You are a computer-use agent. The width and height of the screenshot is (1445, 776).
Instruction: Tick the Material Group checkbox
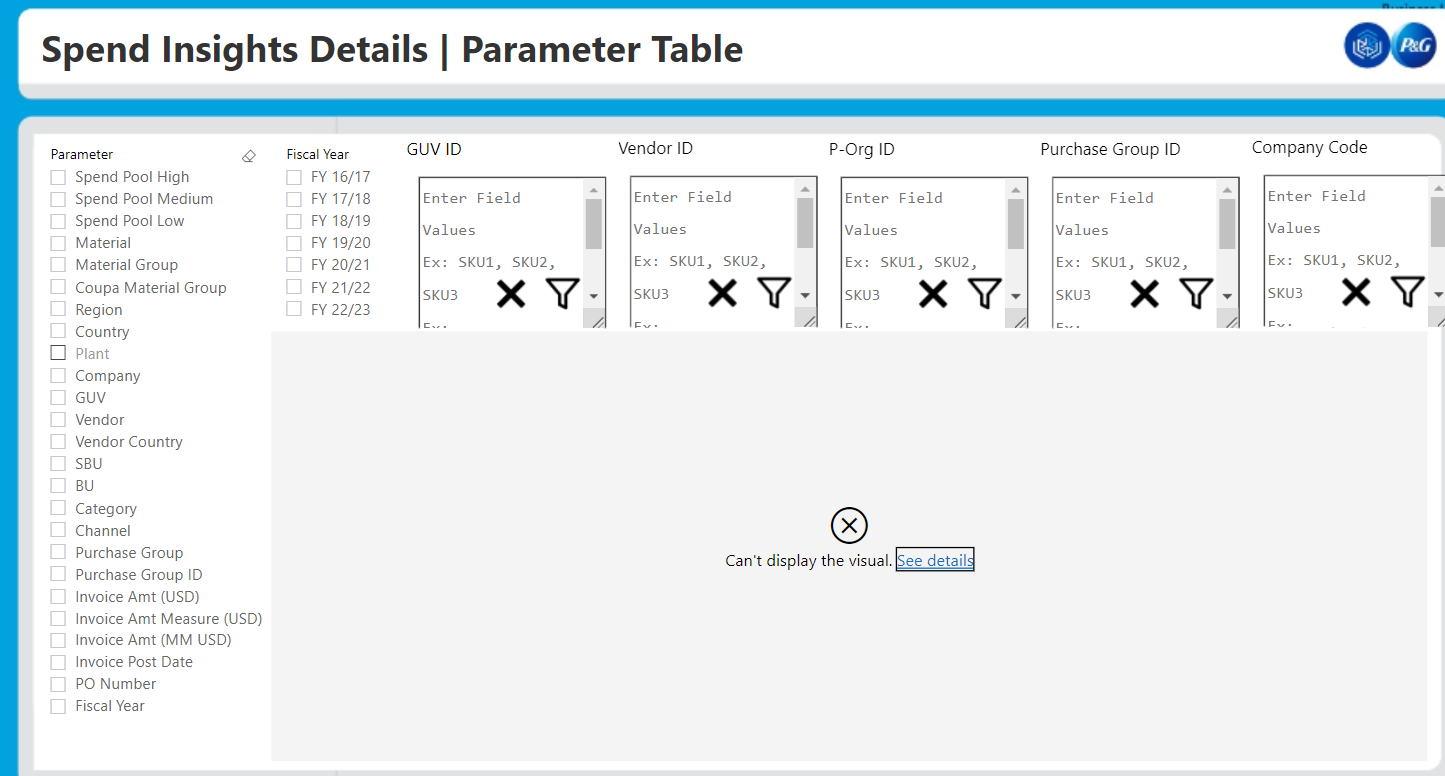click(58, 265)
